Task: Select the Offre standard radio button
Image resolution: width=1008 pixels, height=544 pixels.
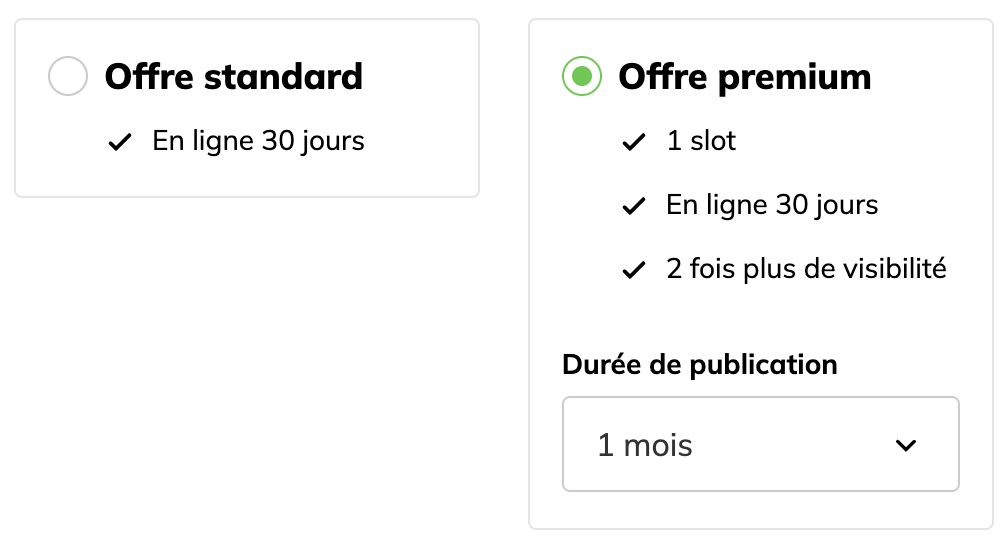Action: pos(68,77)
